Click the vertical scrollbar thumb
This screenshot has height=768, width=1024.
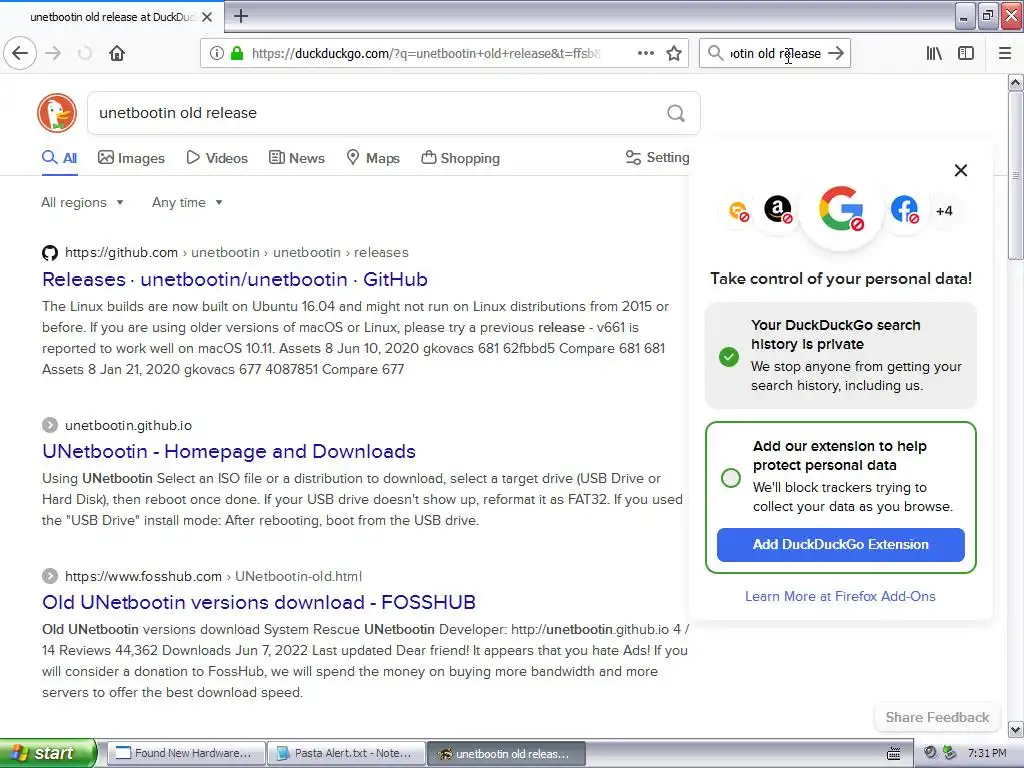coord(1015,175)
